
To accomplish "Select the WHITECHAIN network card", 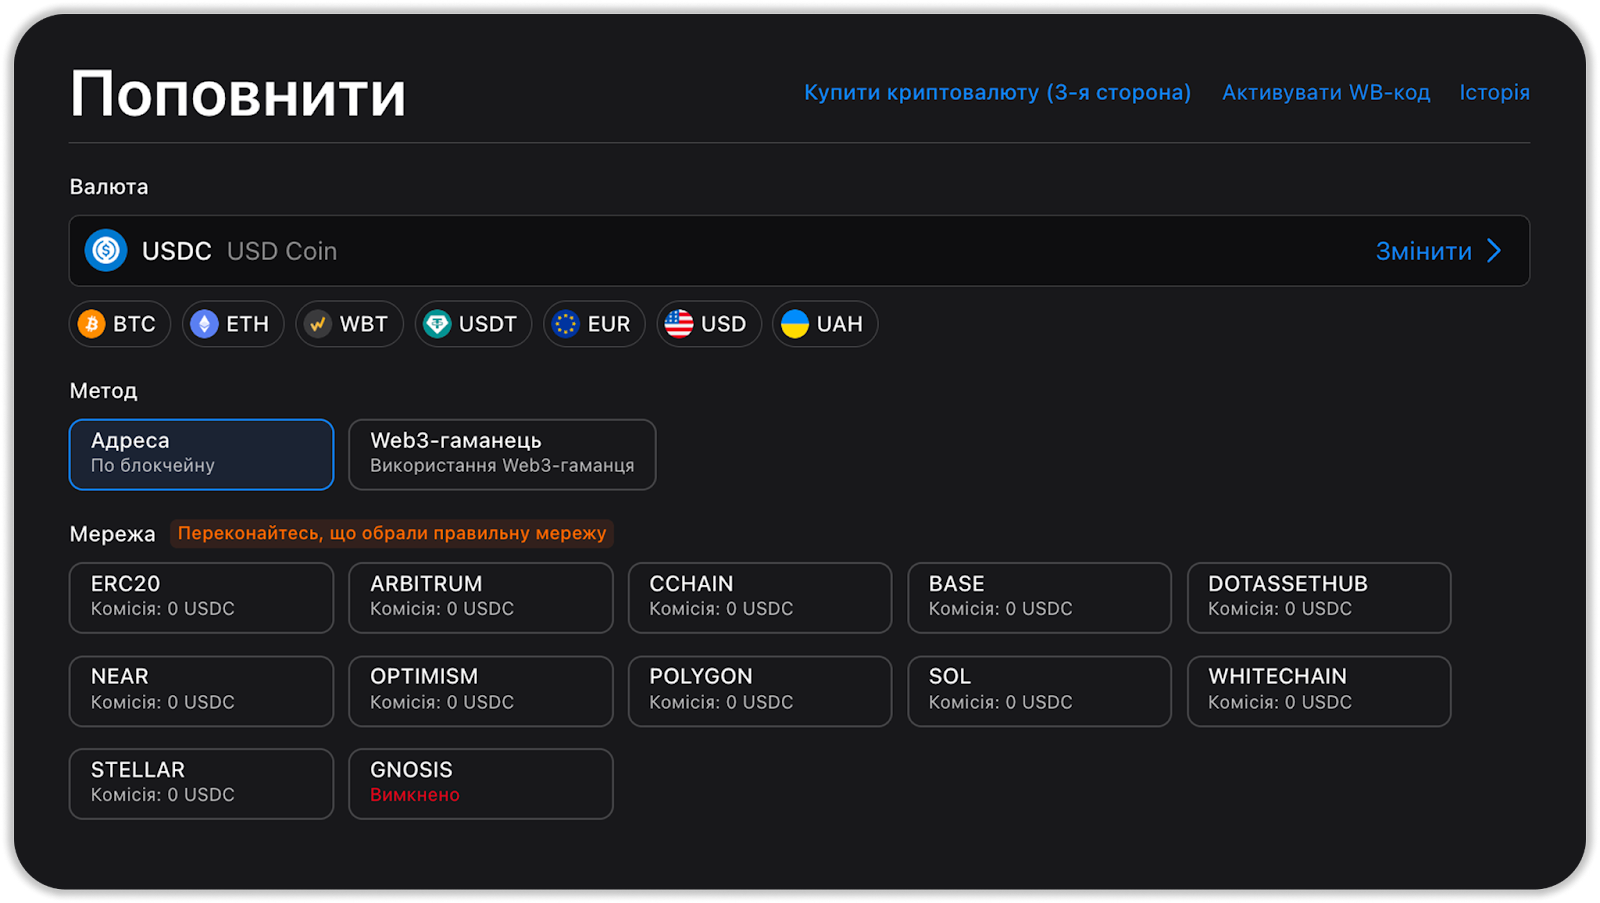I will (x=1318, y=691).
